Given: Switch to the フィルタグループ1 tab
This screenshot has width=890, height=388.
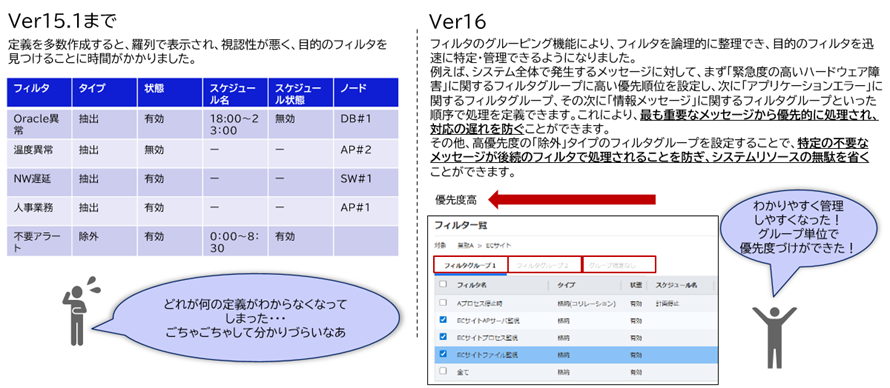Looking at the screenshot, I should [x=471, y=265].
